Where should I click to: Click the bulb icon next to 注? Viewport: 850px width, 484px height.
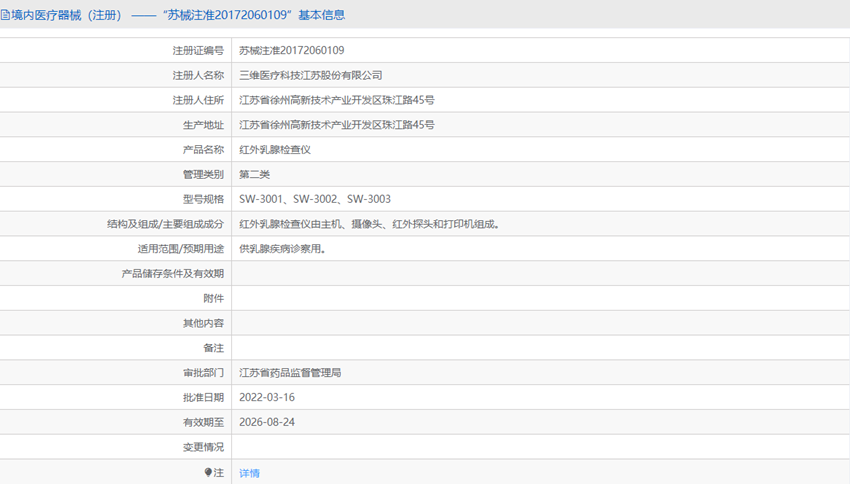[208, 472]
